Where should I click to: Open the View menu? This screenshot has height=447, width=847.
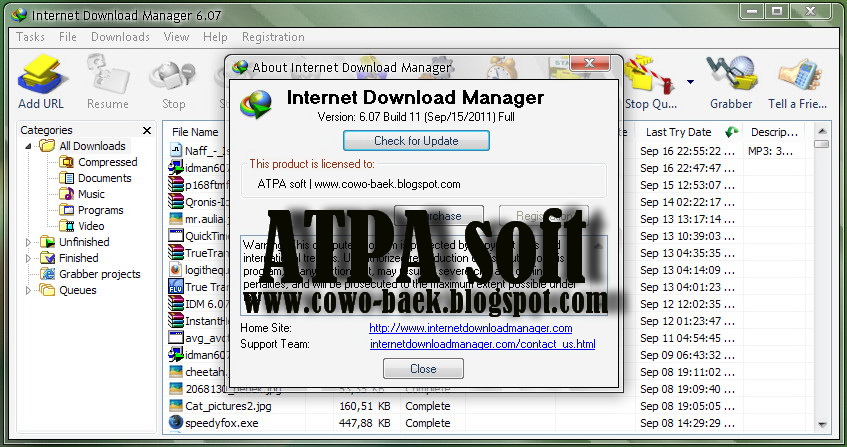point(176,37)
